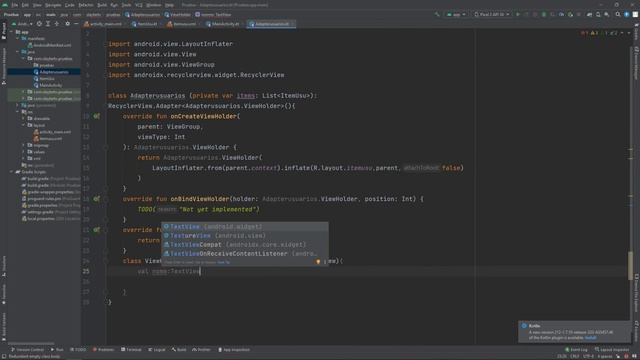The image size is (640, 360).
Task: Open the Event Log
Action: click(x=576, y=350)
